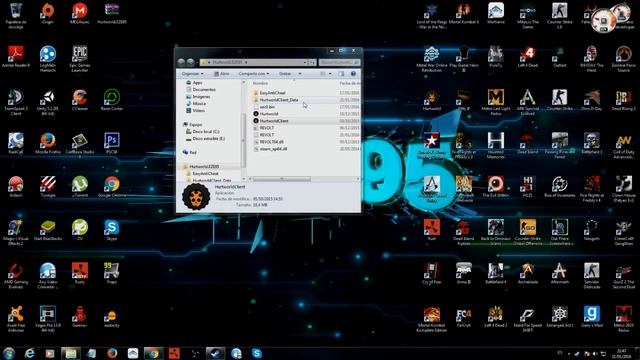Select the Photoshop desktop icon

point(111,143)
